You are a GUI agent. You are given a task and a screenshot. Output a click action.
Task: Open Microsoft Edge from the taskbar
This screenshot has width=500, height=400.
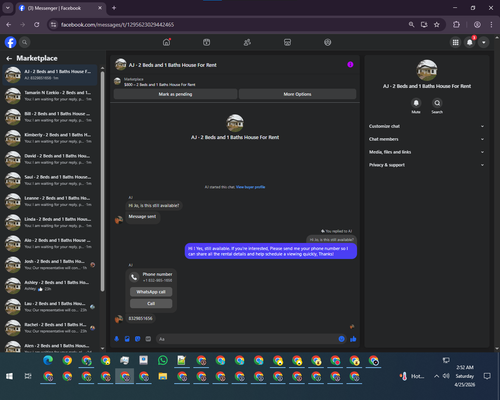click(48, 360)
